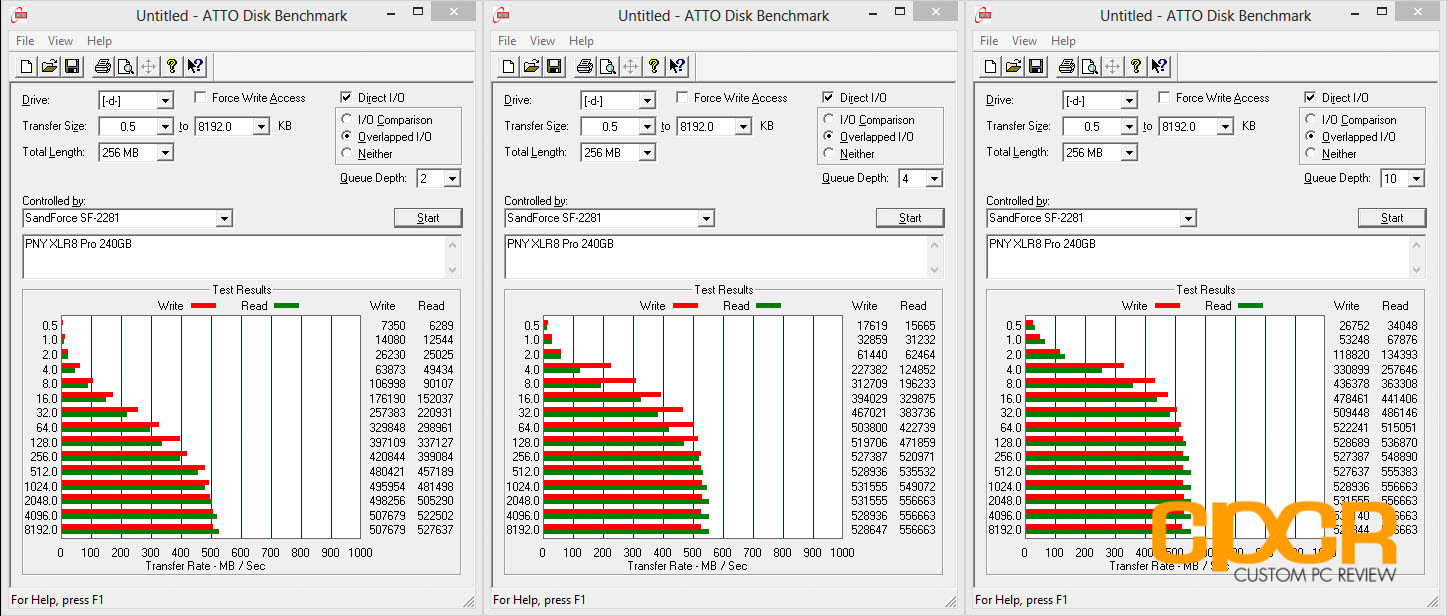Click the yellow Help question icon in middle window
This screenshot has height=616, width=1447.
click(654, 66)
